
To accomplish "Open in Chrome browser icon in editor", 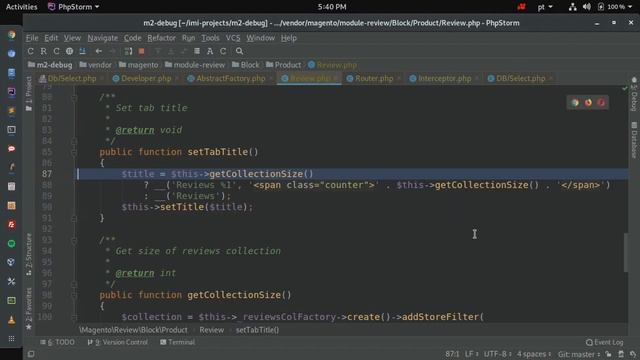I will click(575, 102).
